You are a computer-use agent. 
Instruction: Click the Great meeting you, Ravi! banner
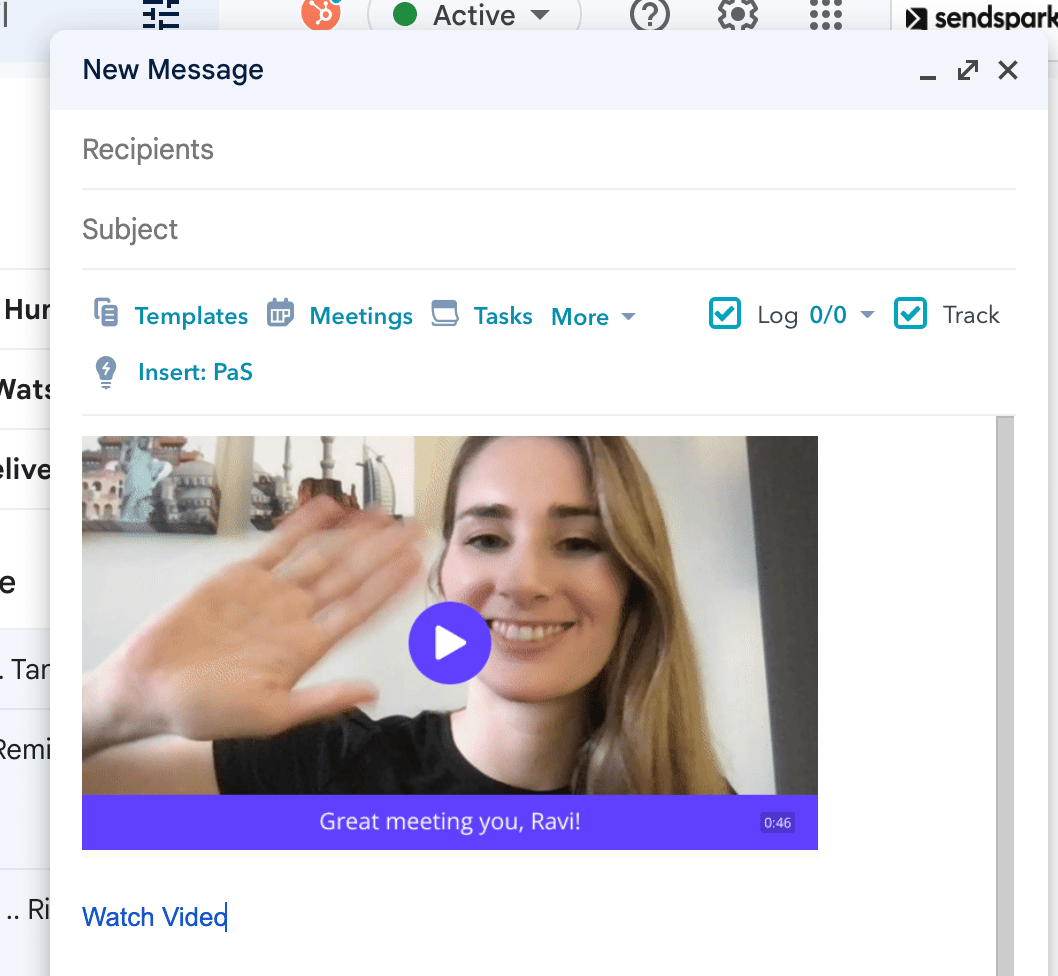point(449,821)
